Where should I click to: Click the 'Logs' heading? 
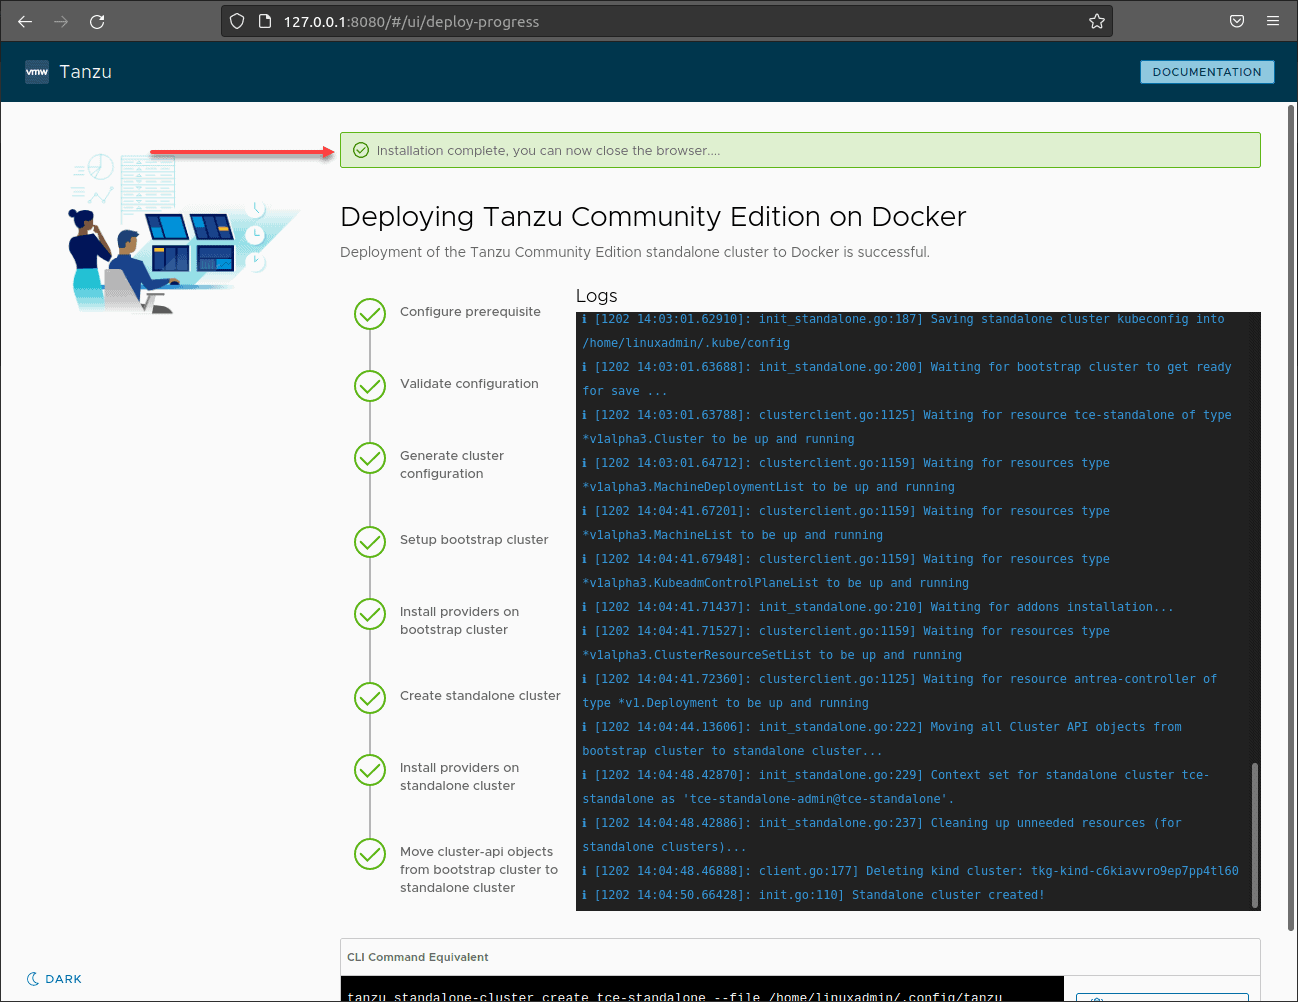[x=597, y=296]
